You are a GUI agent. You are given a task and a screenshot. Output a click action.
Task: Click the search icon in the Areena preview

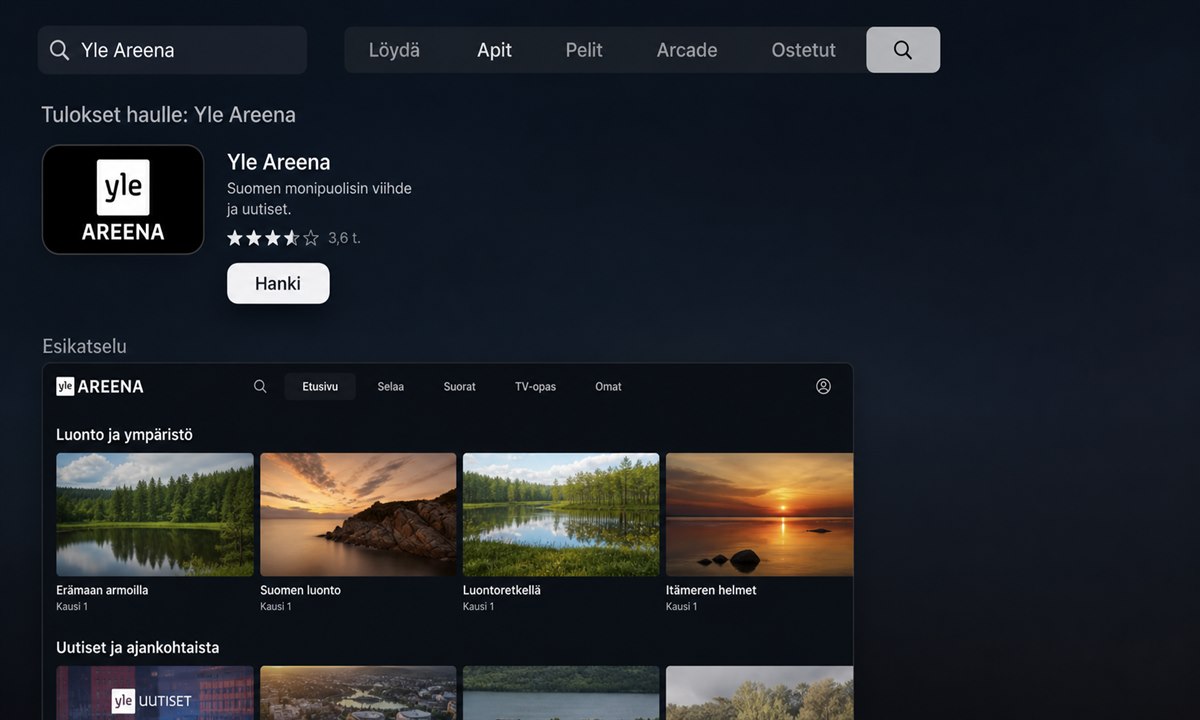pos(260,386)
